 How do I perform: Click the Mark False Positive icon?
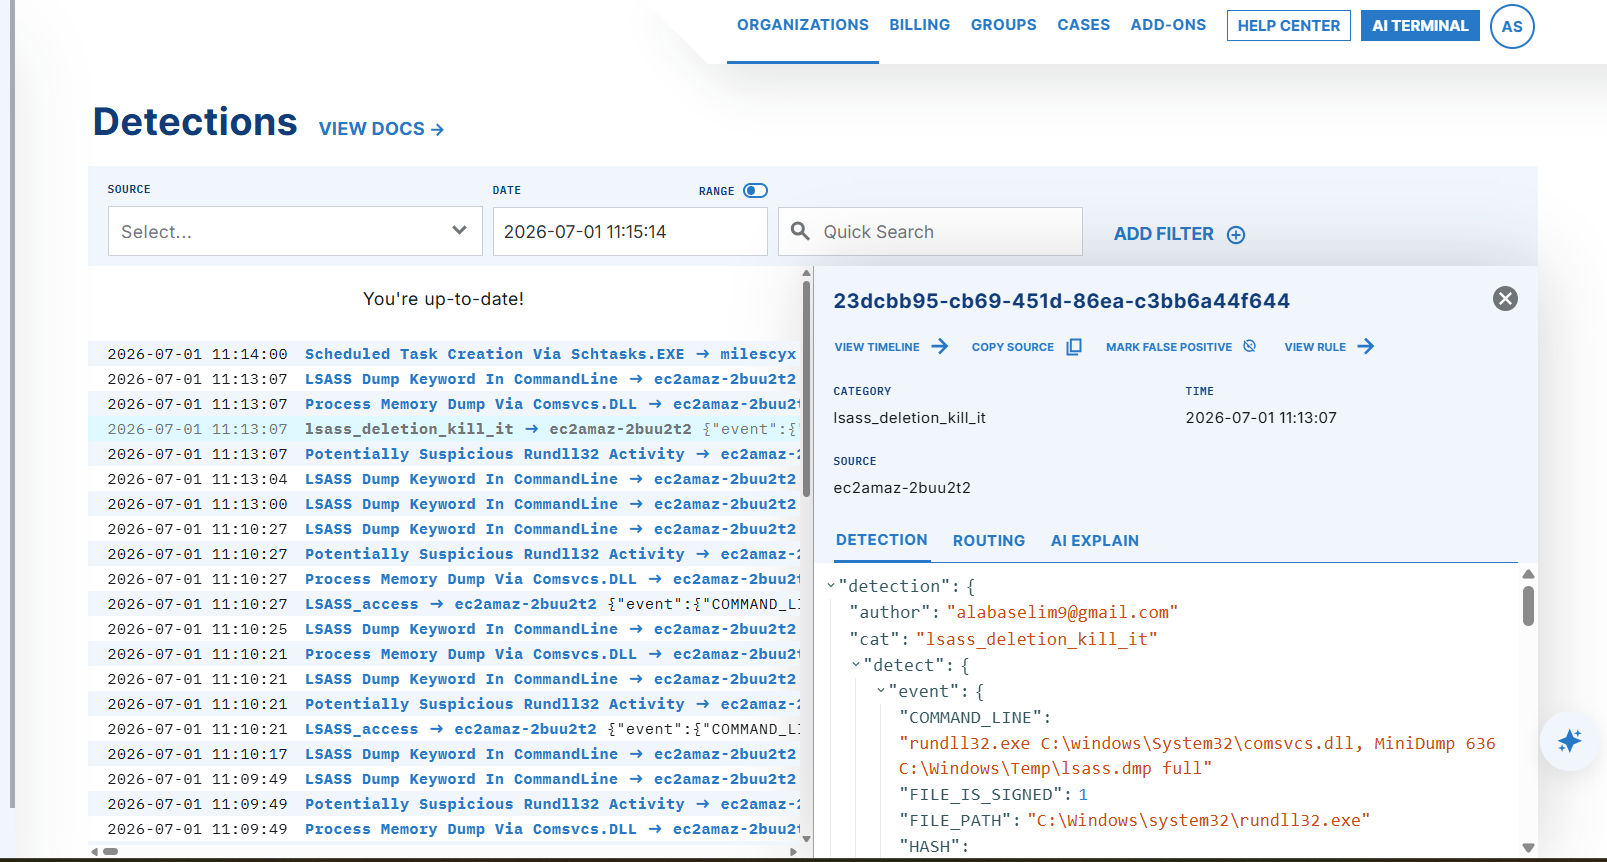click(x=1249, y=346)
